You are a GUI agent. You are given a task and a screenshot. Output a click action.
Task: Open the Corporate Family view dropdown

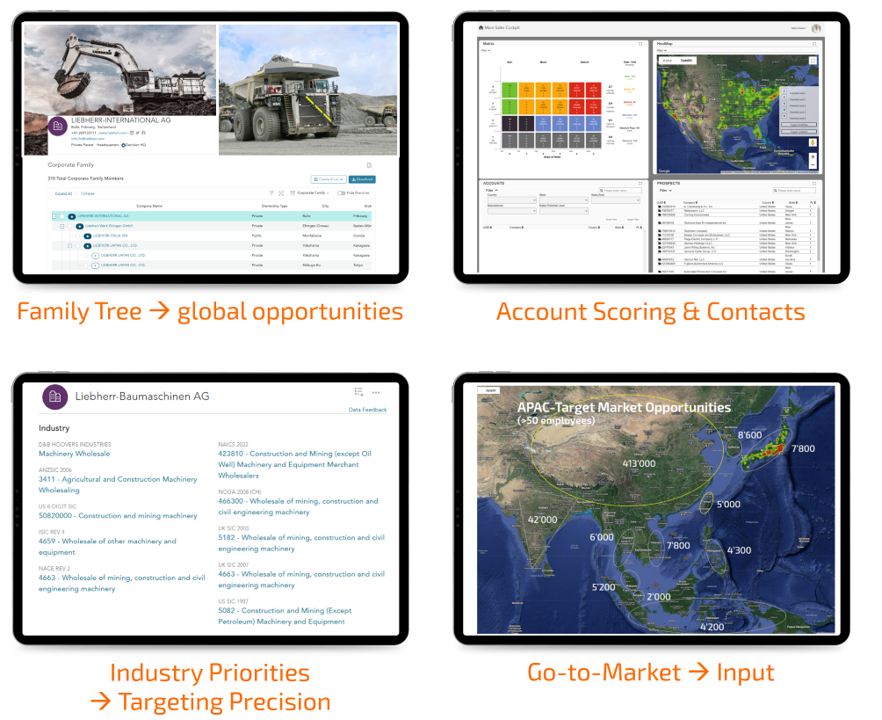coord(310,193)
